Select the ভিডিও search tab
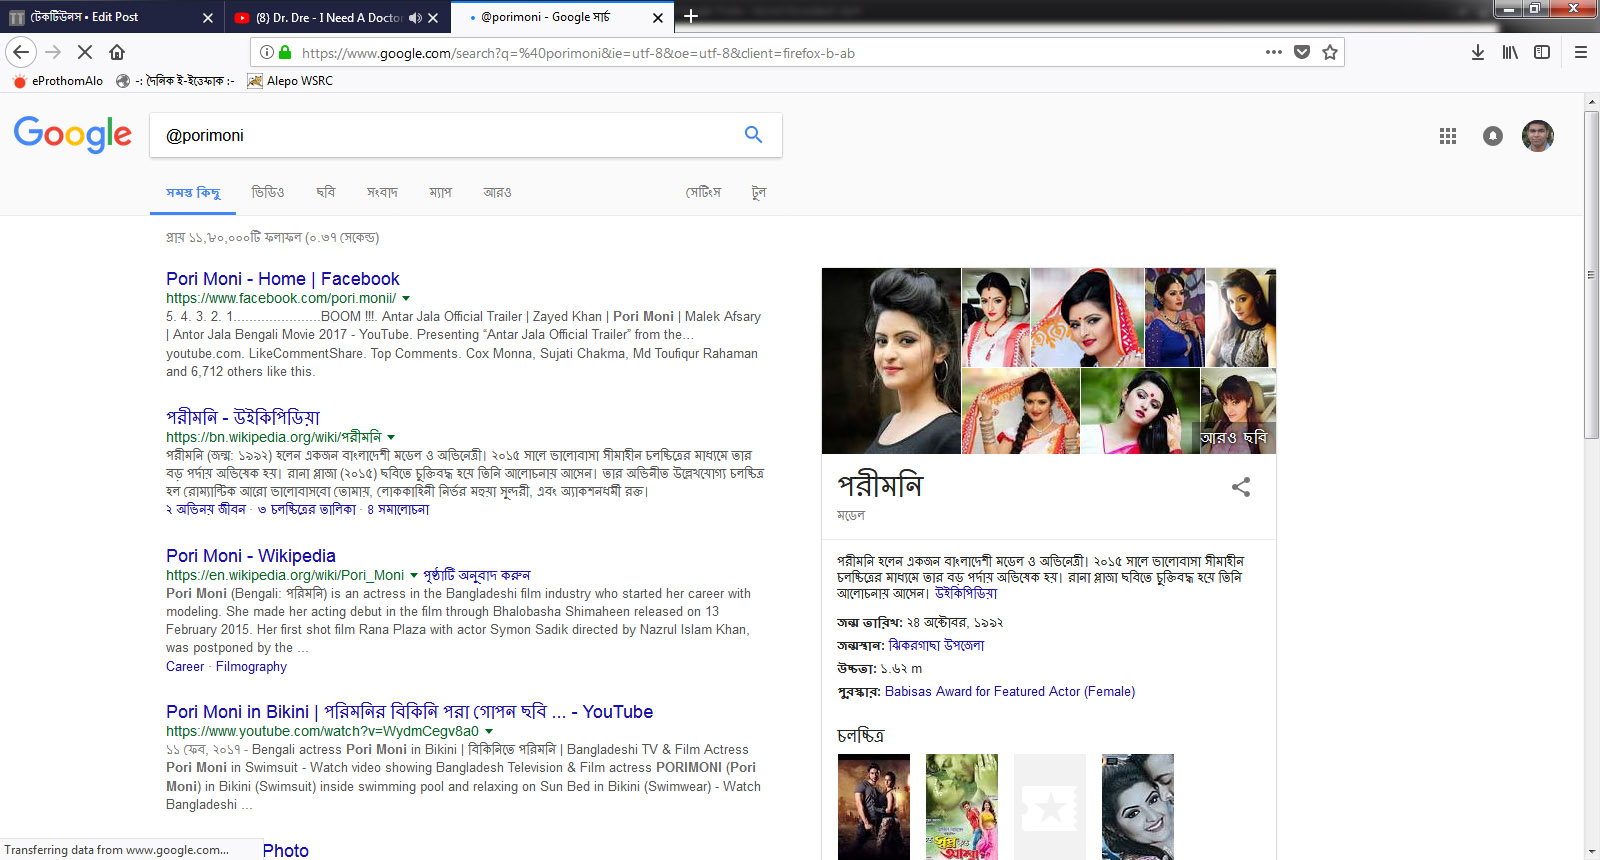 pos(267,192)
